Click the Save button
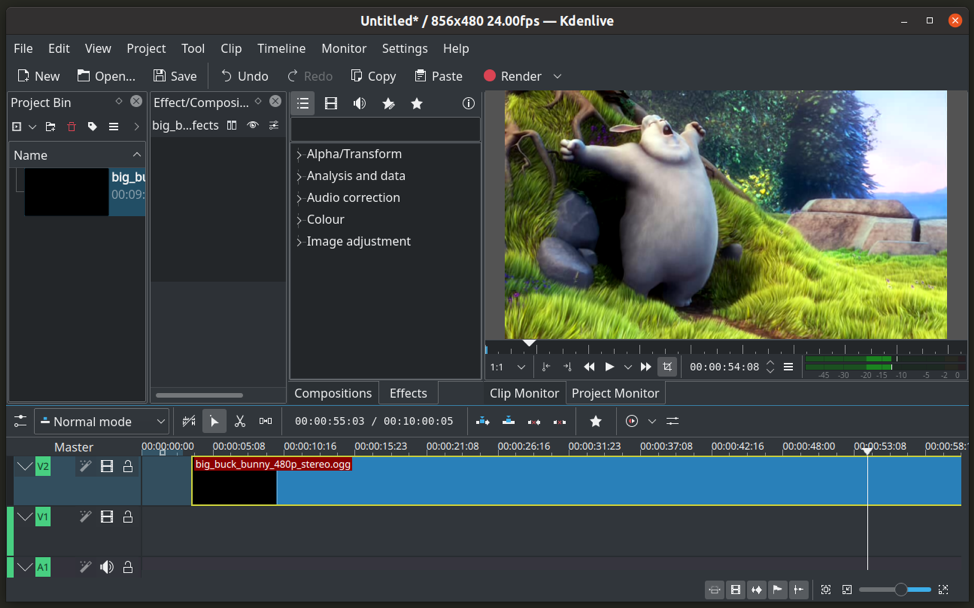974x608 pixels. coord(175,76)
